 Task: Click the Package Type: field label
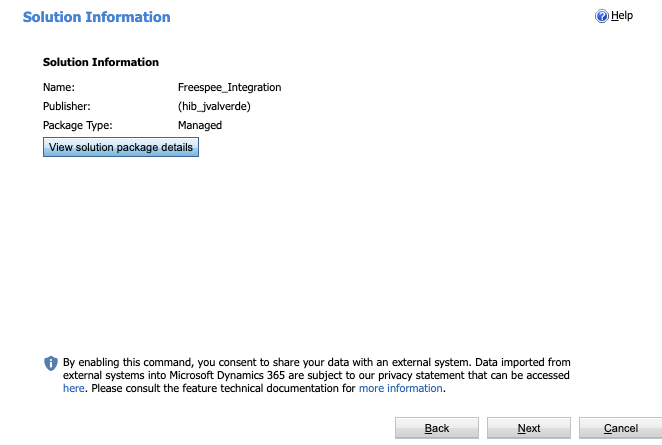[78, 125]
